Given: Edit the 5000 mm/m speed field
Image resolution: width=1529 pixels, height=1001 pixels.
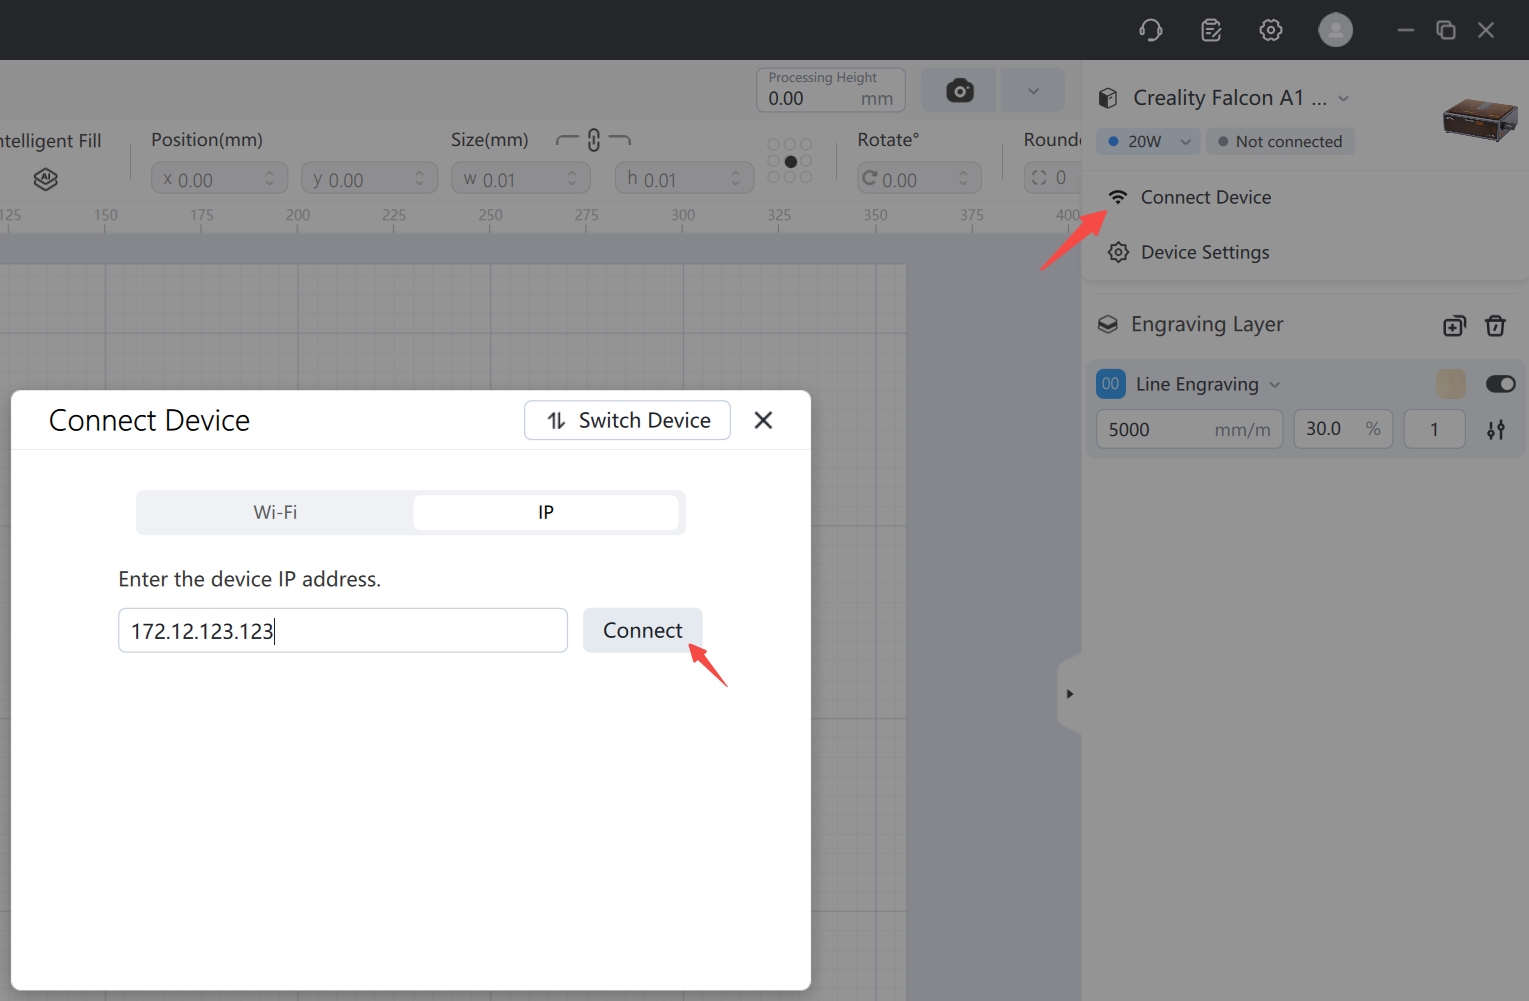Looking at the screenshot, I should [1189, 429].
